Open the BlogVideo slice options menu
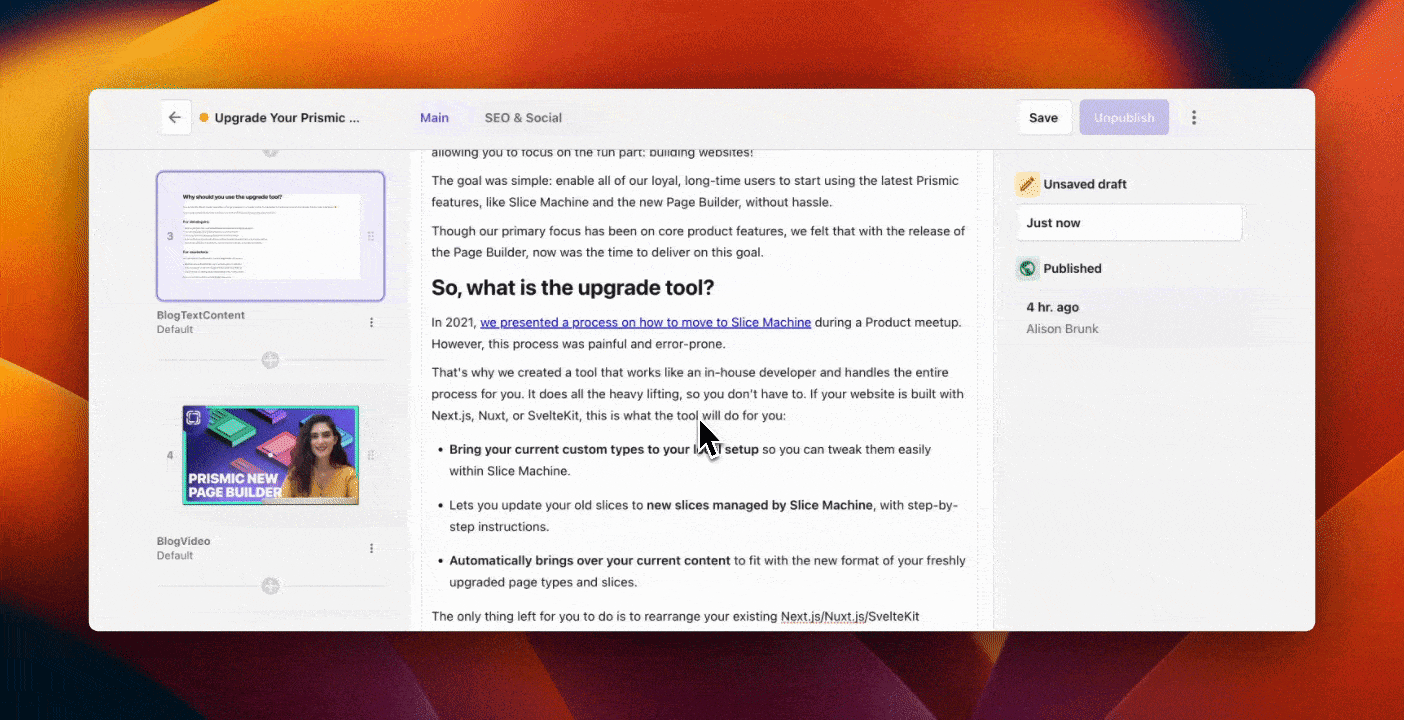The image size is (1404, 720). pyautogui.click(x=371, y=548)
